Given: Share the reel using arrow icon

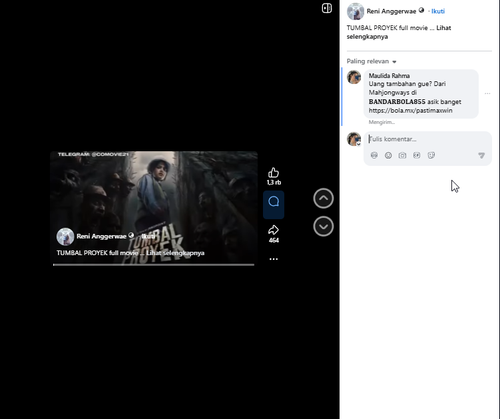Looking at the screenshot, I should 273,230.
